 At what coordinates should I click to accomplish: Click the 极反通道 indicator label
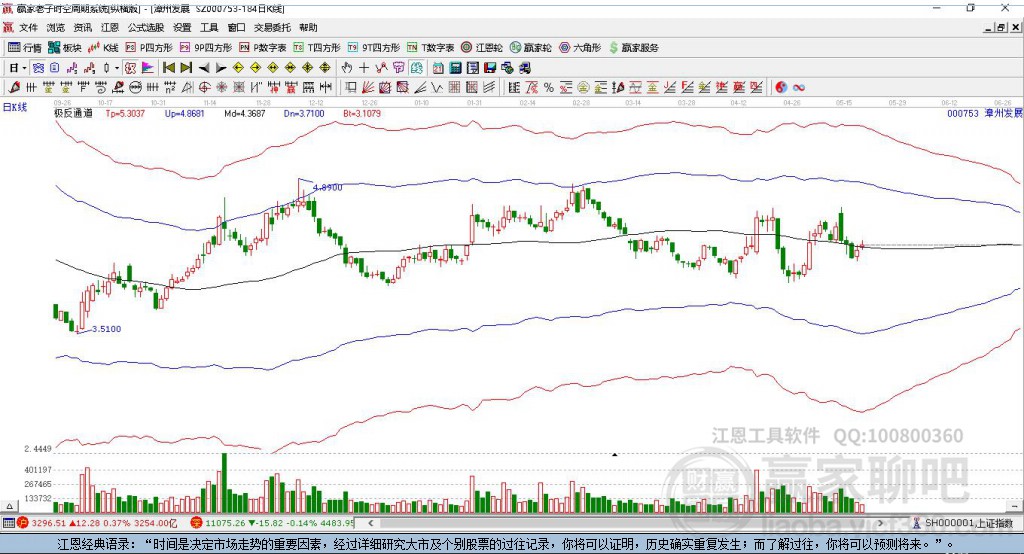point(73,114)
